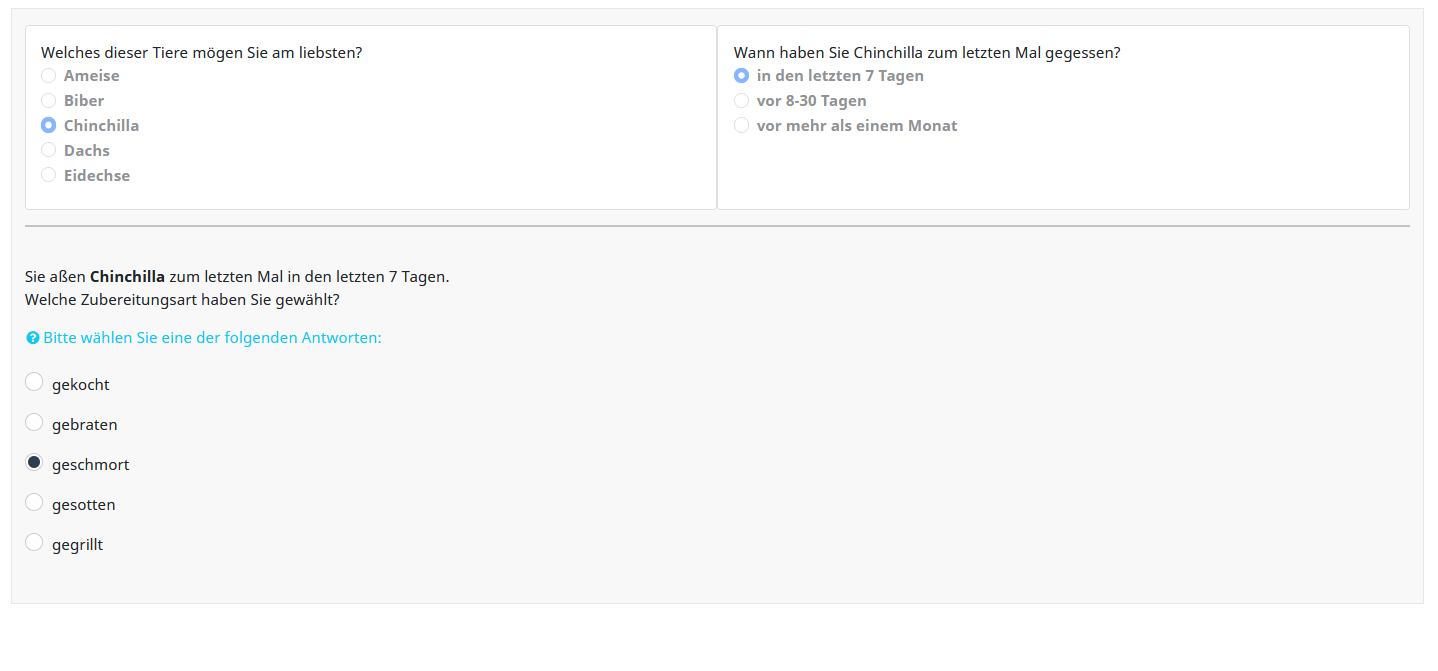Choose gekocht preparation method
1438x671 pixels.
click(34, 382)
